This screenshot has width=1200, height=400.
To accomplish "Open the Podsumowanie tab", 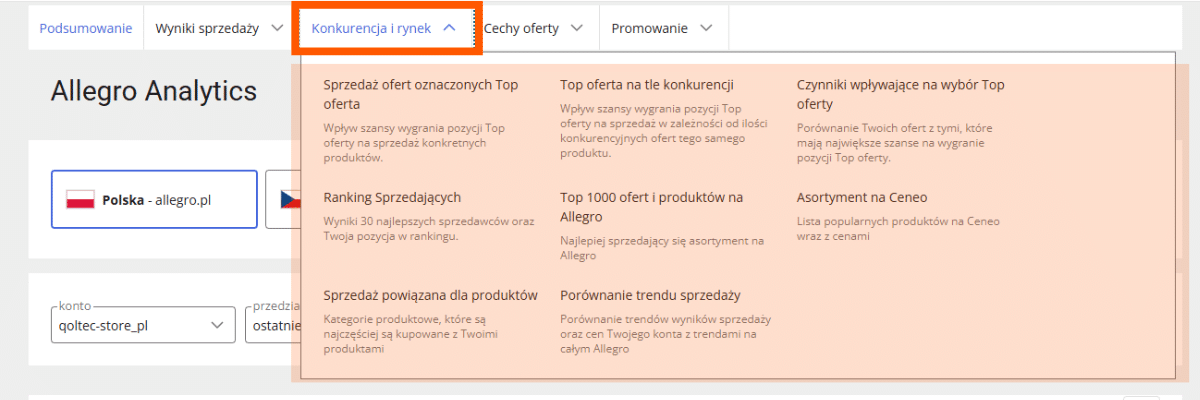I will (x=86, y=28).
